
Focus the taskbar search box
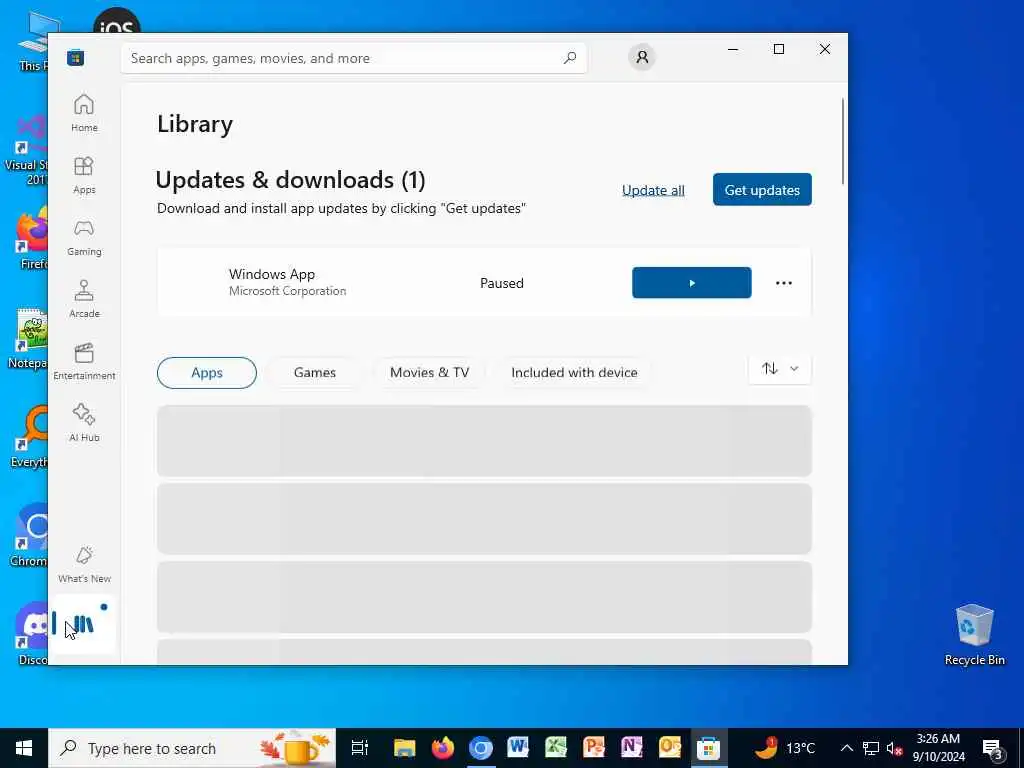pos(192,748)
